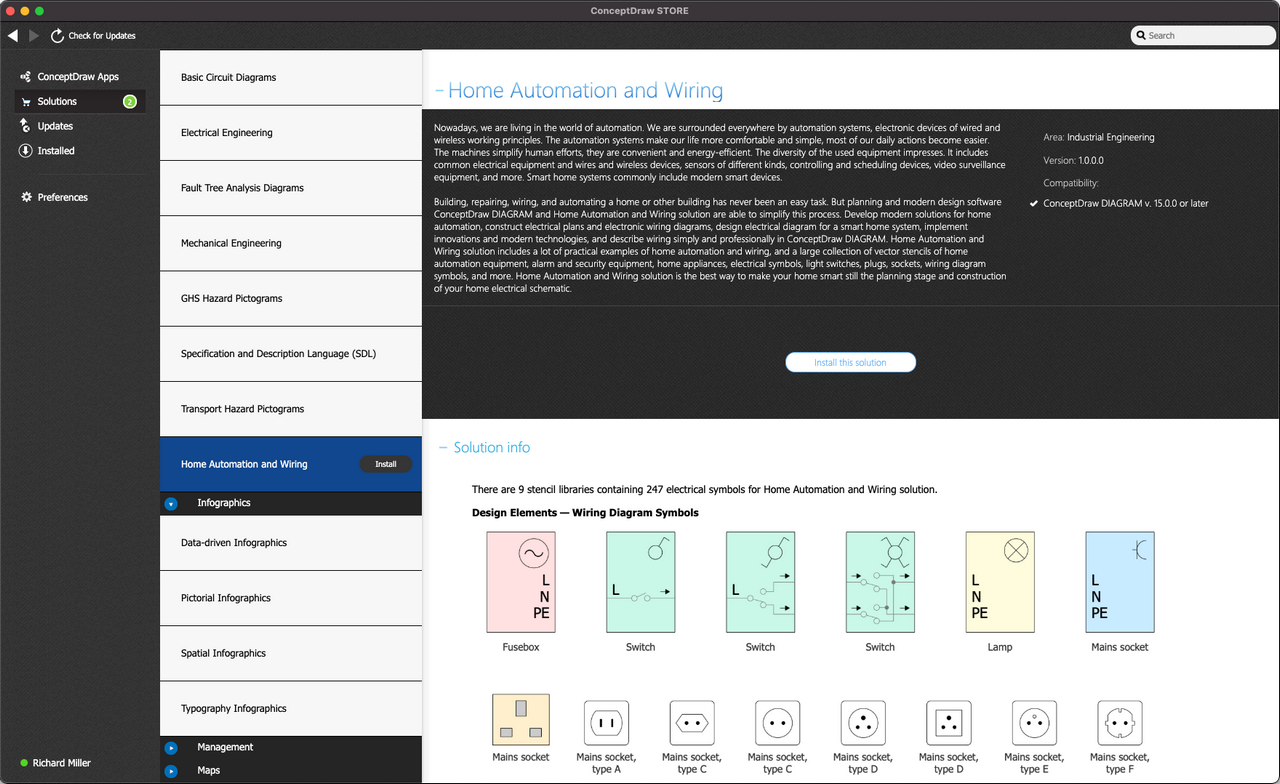Select Transport Hazard Pictograms solution

tap(291, 409)
